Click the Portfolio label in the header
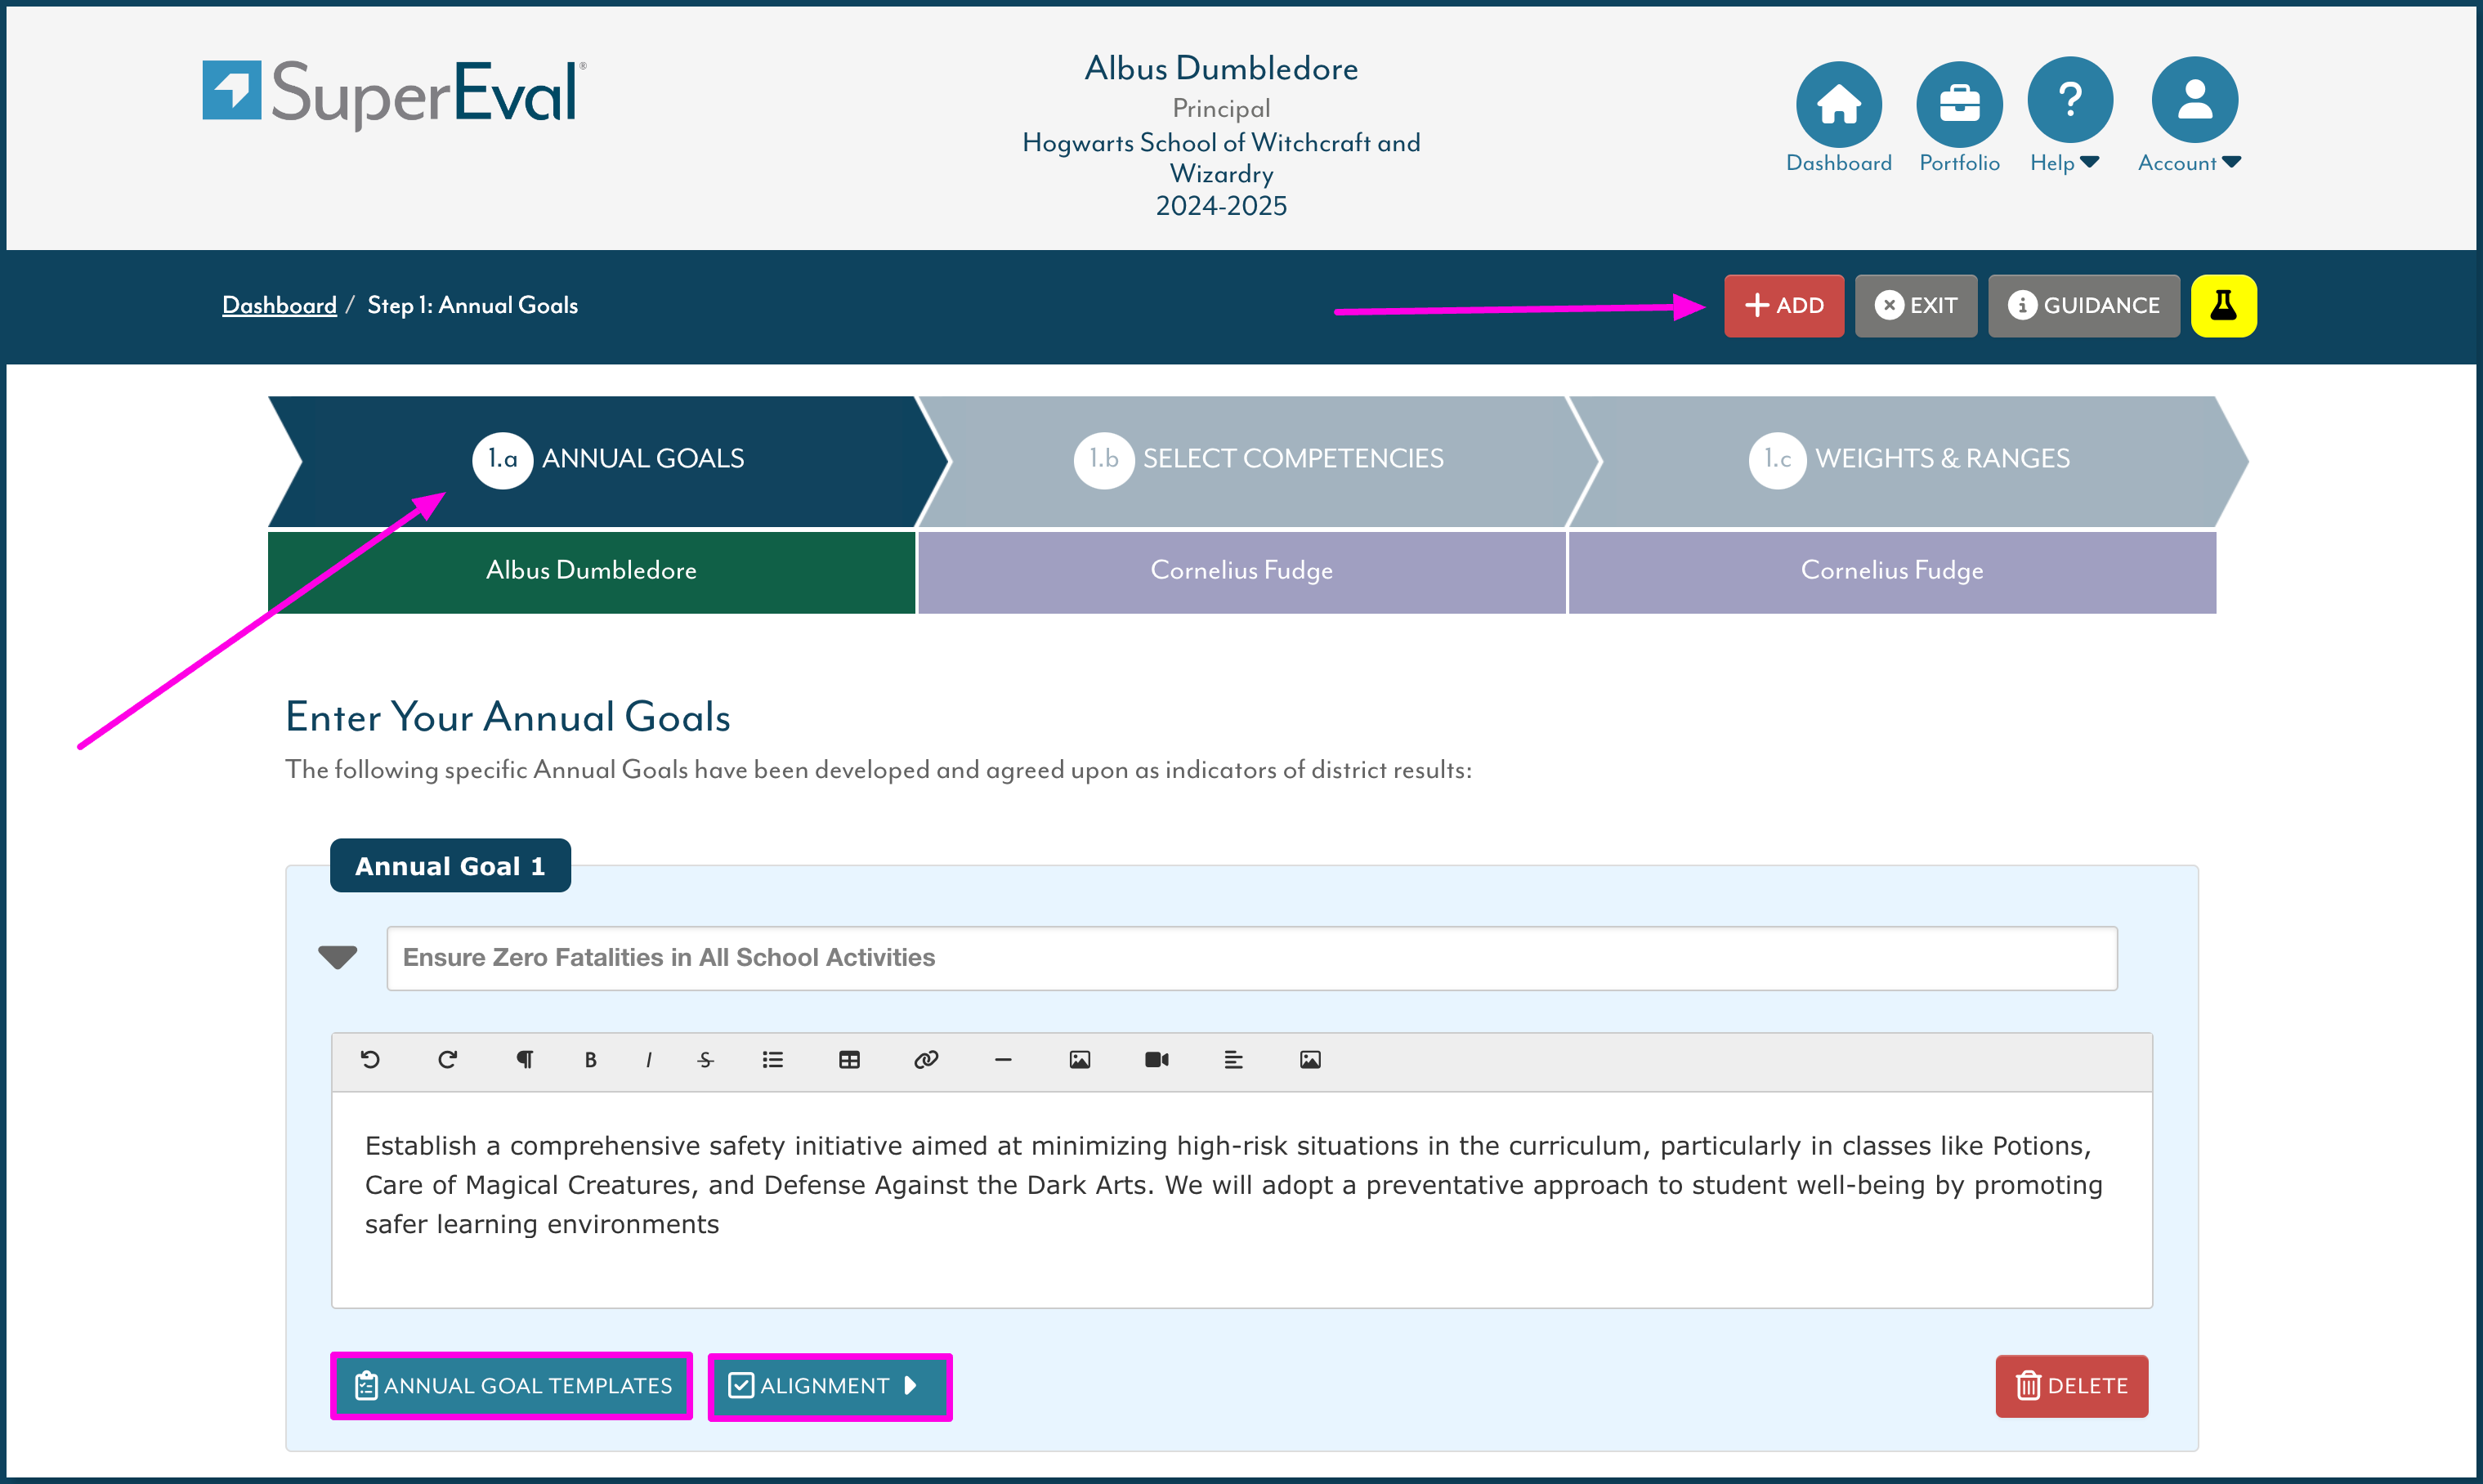Viewport: 2483px width, 1484px height. tap(1959, 163)
